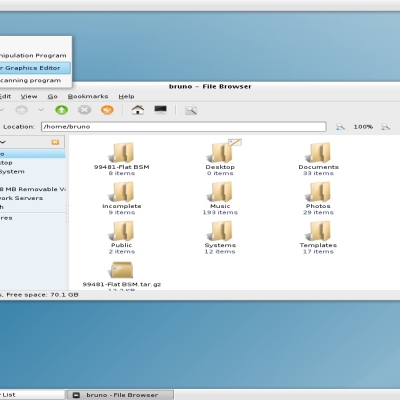Click the Pictures bookmark in sidebar

[x=33, y=218]
